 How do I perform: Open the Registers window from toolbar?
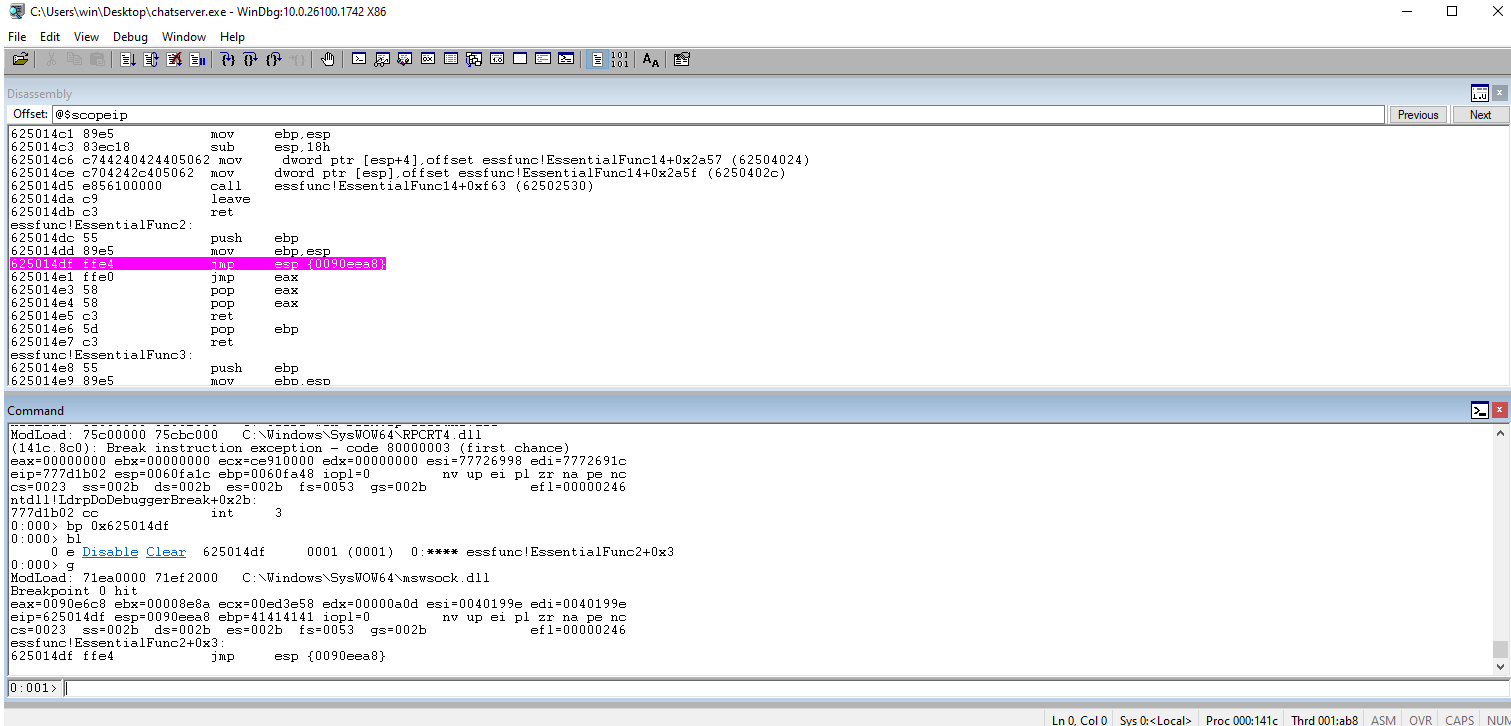428,60
